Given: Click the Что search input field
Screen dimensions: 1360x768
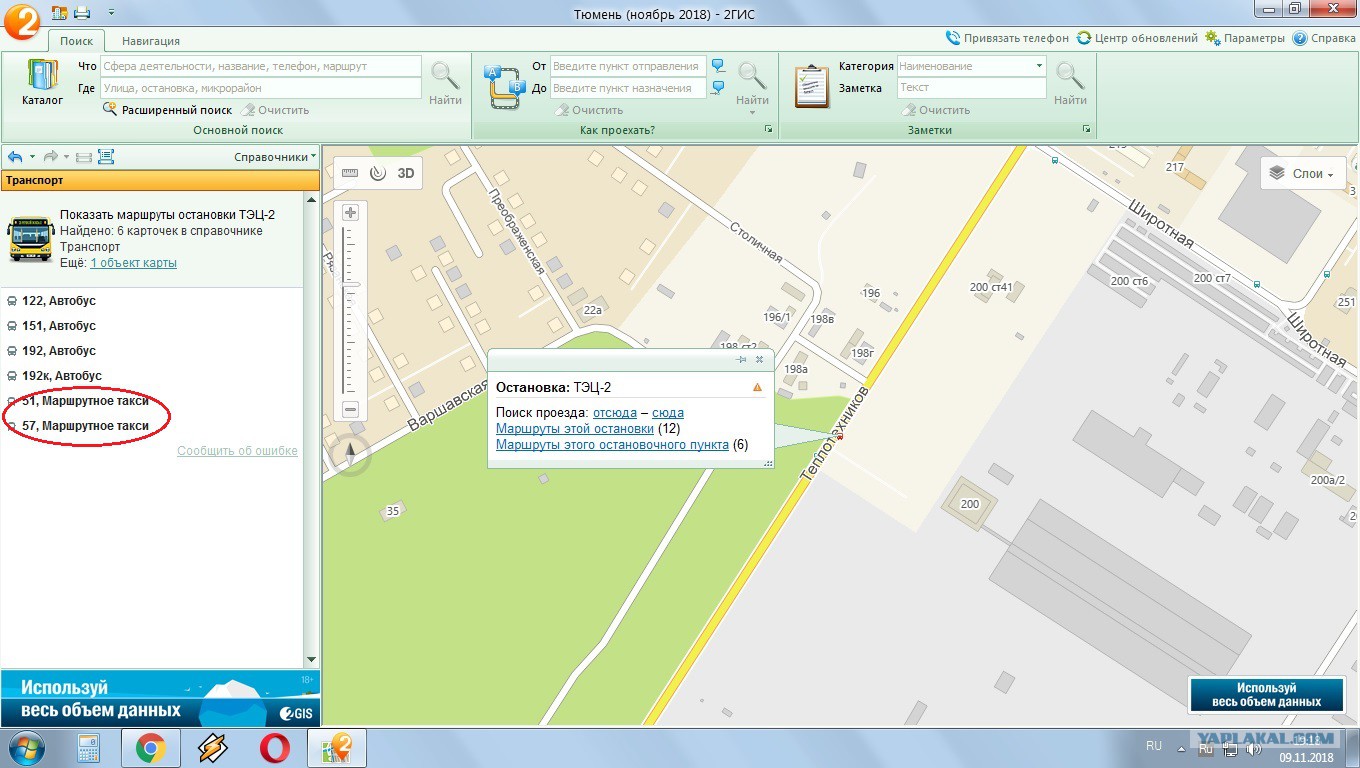Looking at the screenshot, I should tap(261, 66).
